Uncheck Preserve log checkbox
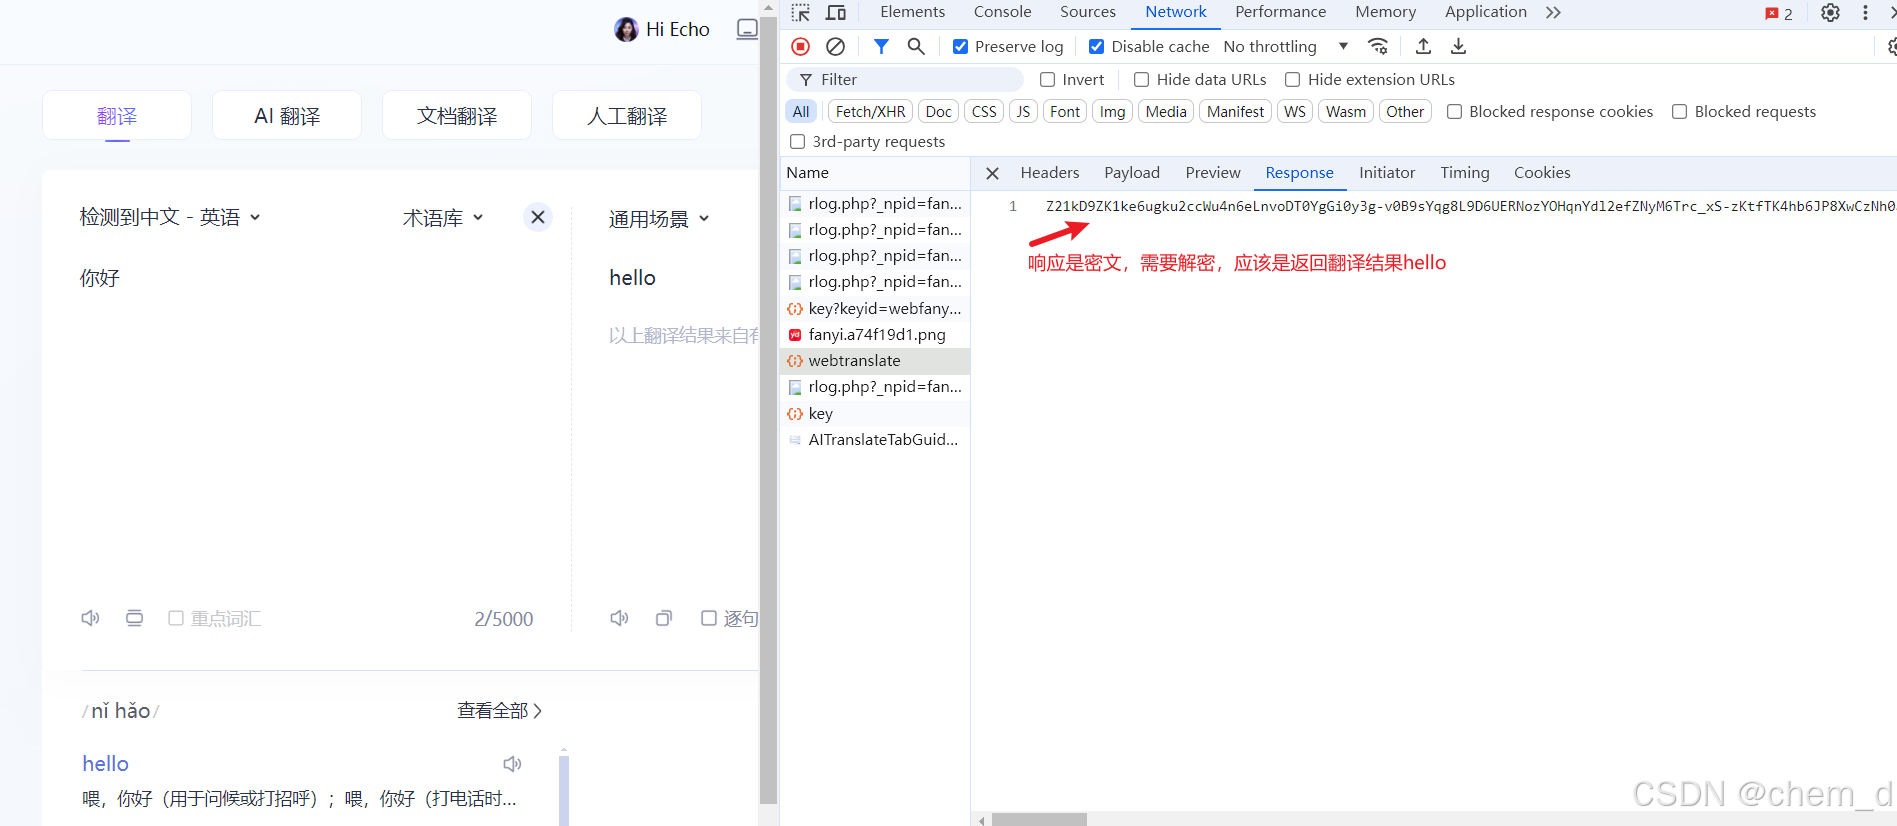The height and width of the screenshot is (826, 1897). (960, 47)
